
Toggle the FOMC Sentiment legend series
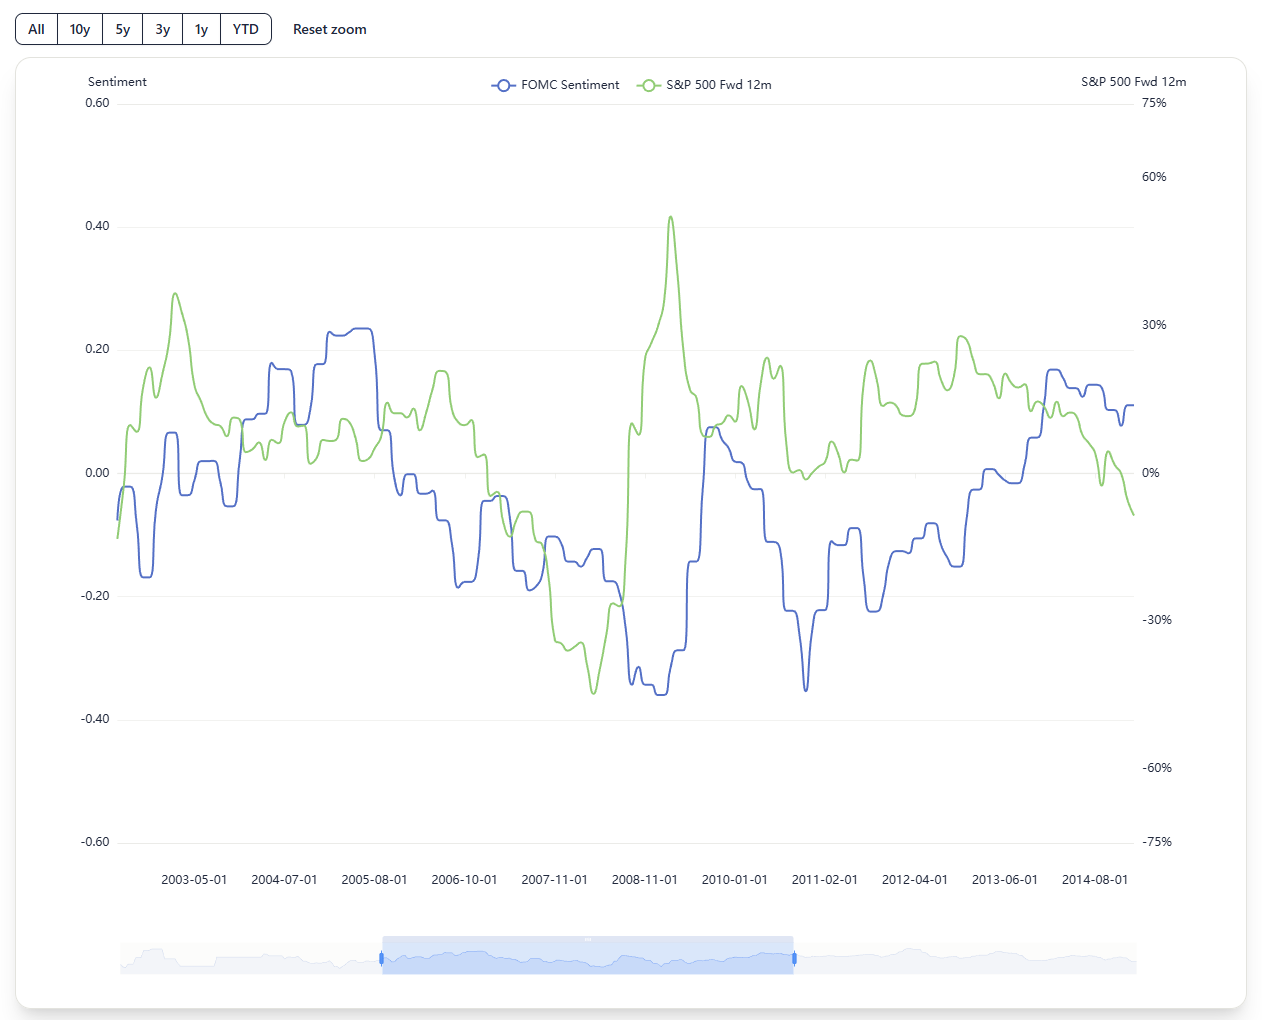click(x=556, y=85)
